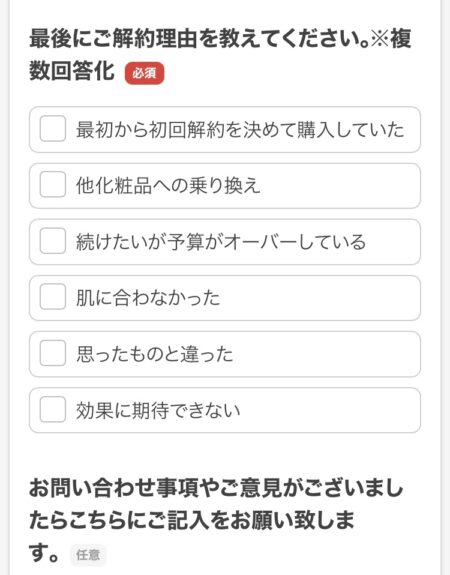Click the 思ったものと違った label text
450x575 pixels.
click(154, 354)
